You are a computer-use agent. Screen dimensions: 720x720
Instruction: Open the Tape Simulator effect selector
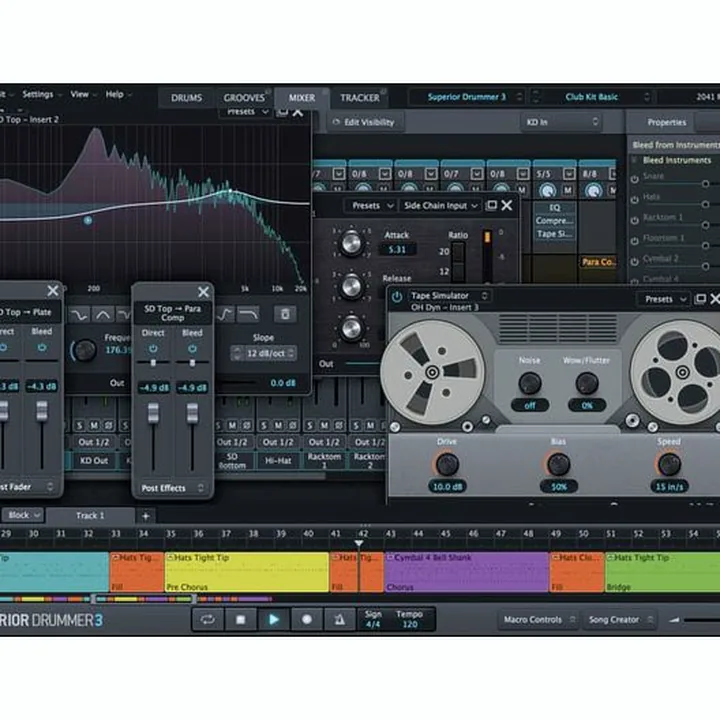[x=448, y=296]
